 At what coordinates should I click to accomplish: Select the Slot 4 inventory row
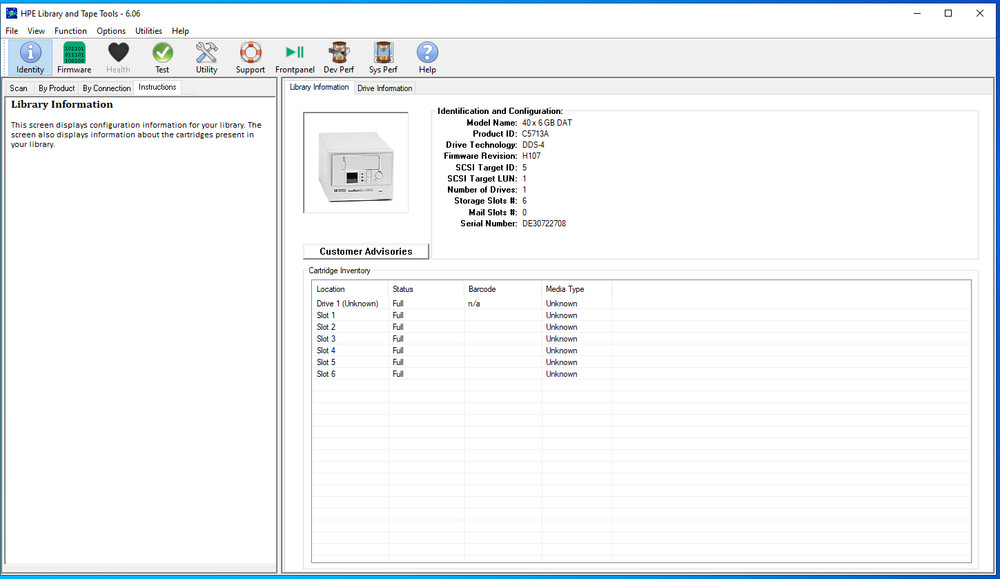[x=641, y=350]
